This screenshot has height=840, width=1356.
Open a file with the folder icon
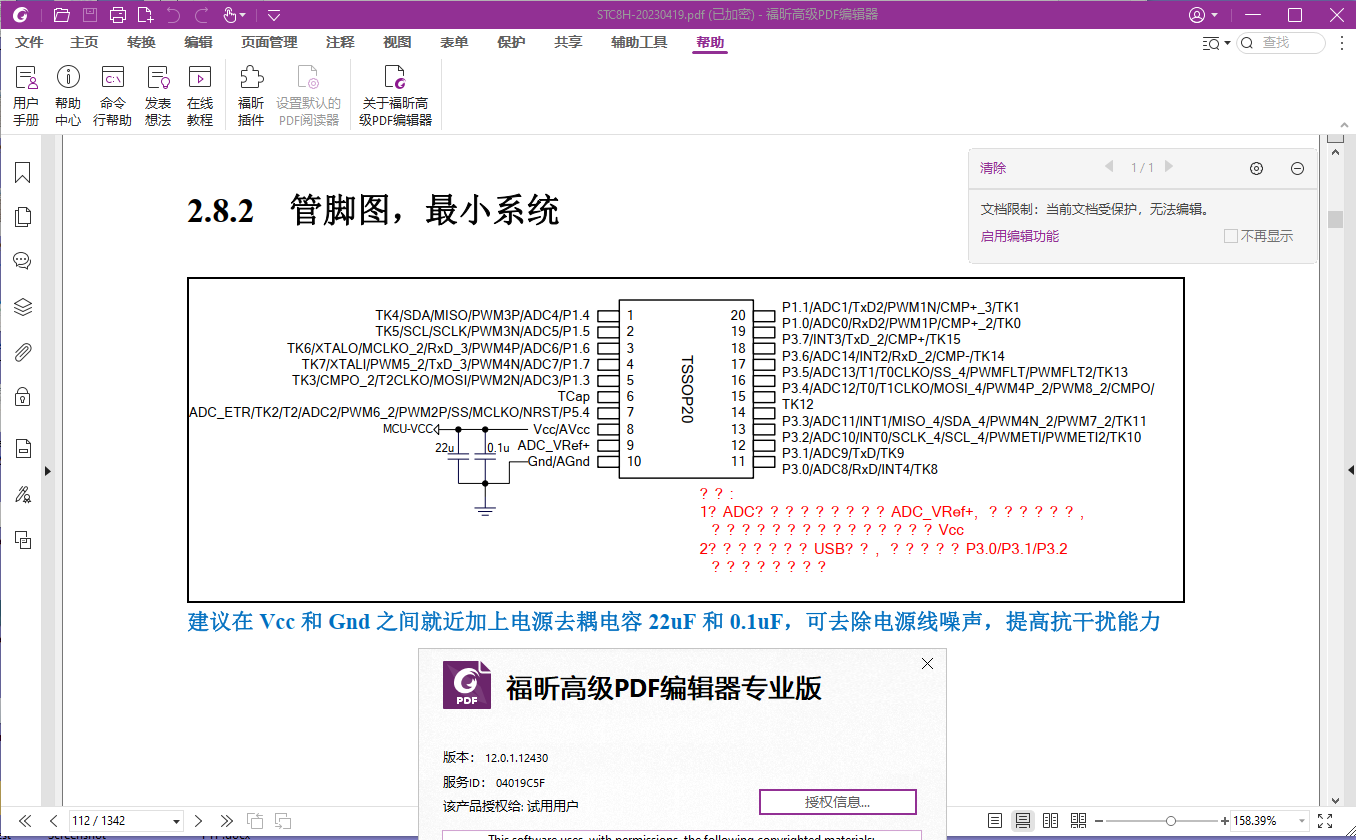[62, 15]
